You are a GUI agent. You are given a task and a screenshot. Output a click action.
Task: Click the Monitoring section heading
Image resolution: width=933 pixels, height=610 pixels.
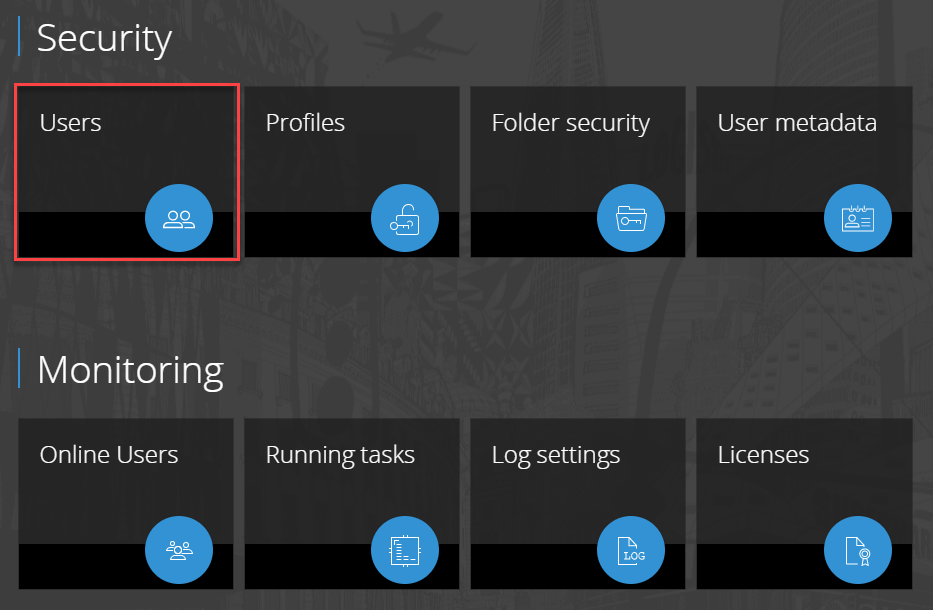[130, 370]
